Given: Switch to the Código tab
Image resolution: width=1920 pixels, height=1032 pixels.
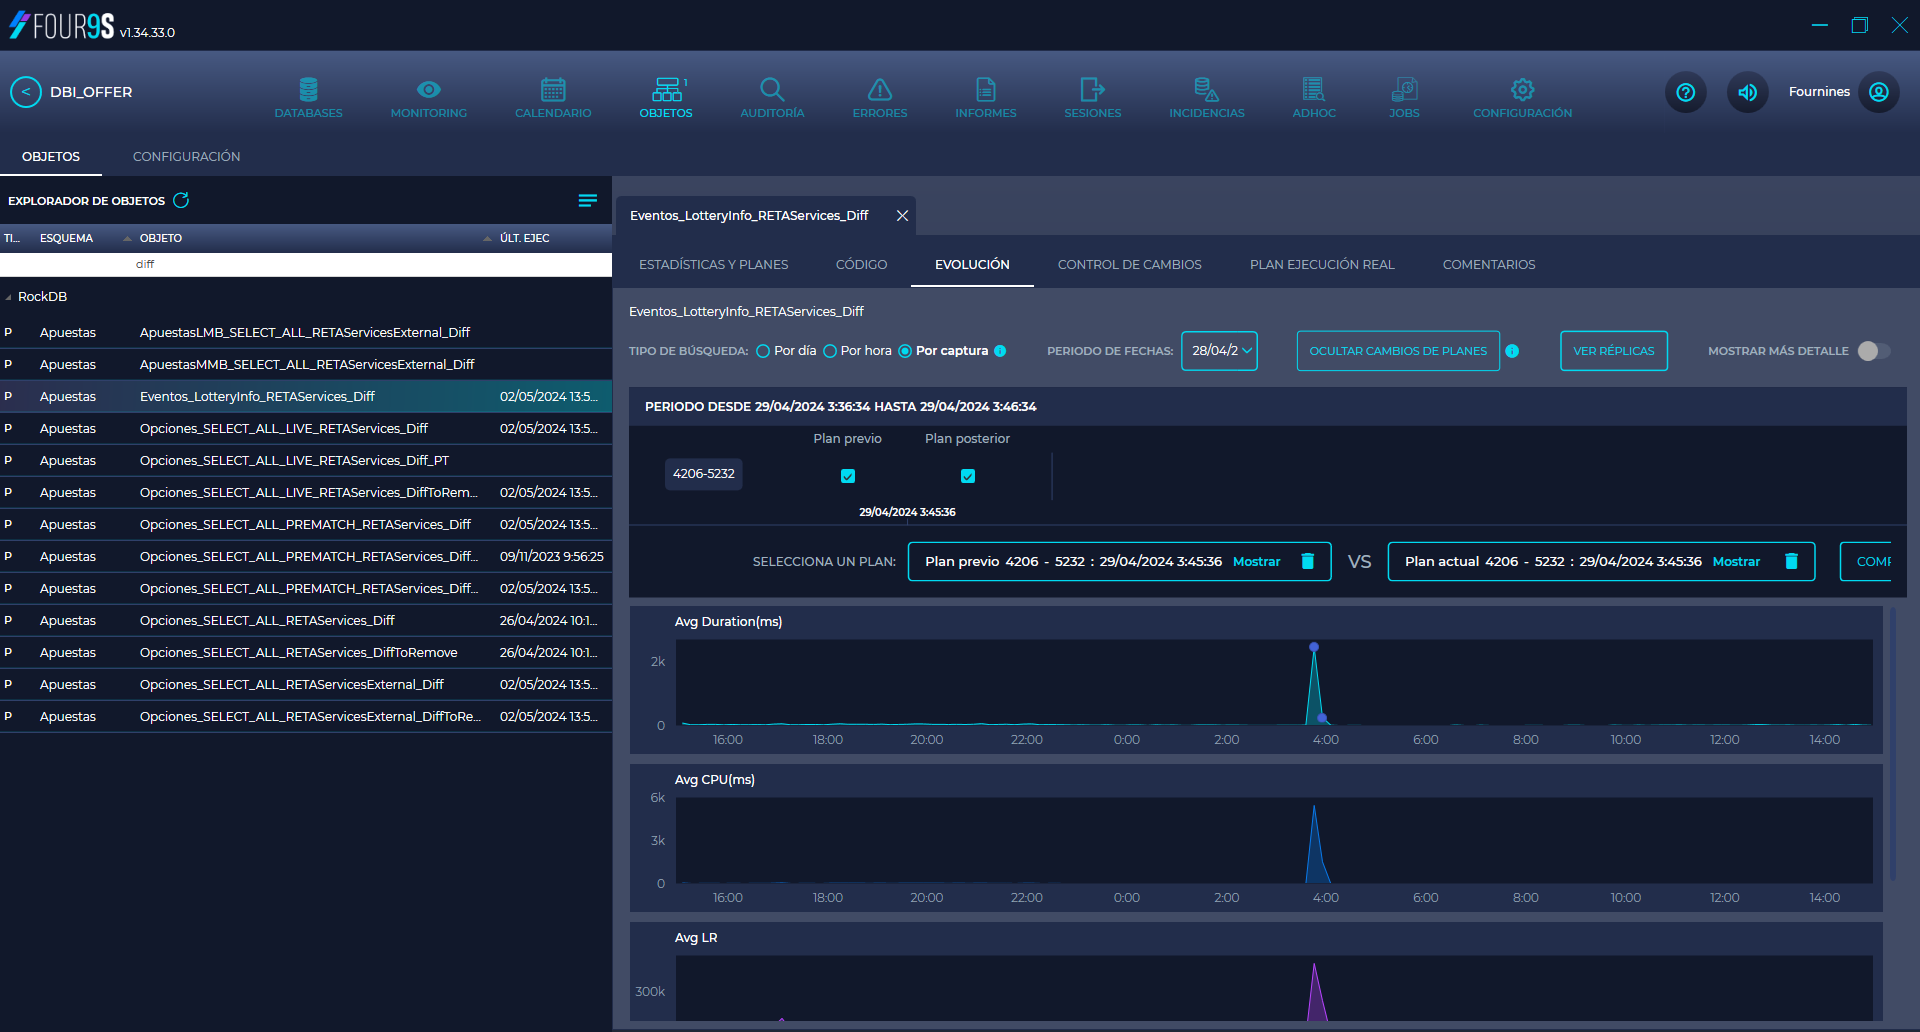Looking at the screenshot, I should pos(861,264).
